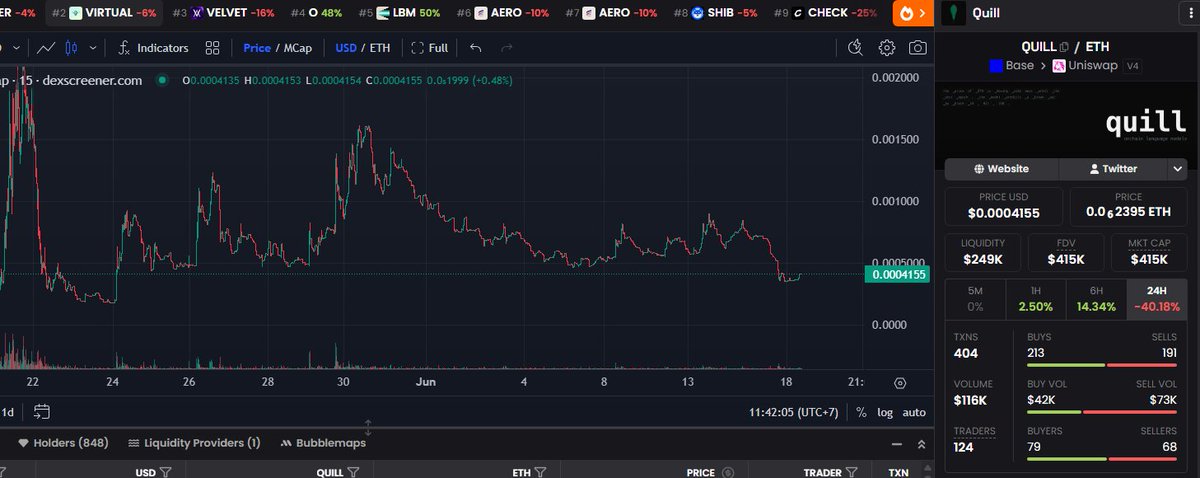Open the quick search lightning icon
The image size is (1200, 478).
pyautogui.click(x=854, y=47)
